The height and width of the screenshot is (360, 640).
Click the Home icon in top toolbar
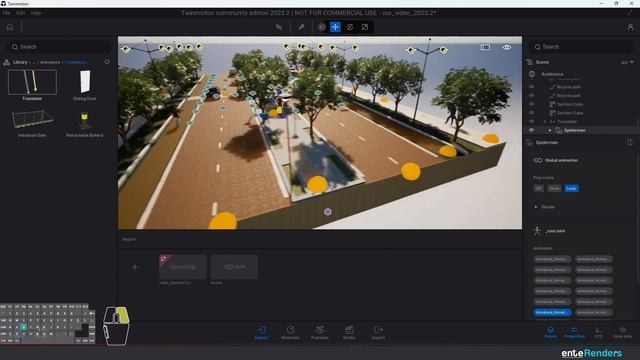pos(10,27)
